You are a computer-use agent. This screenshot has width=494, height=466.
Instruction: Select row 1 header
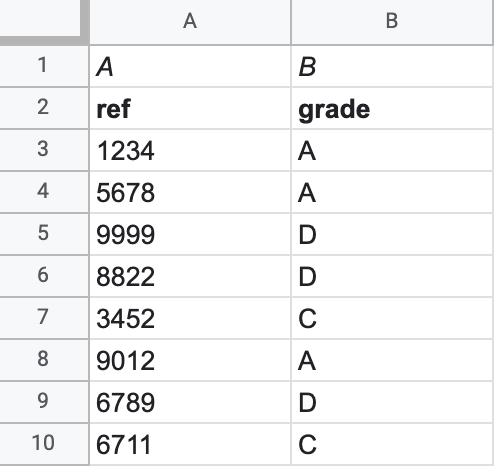pos(44,66)
